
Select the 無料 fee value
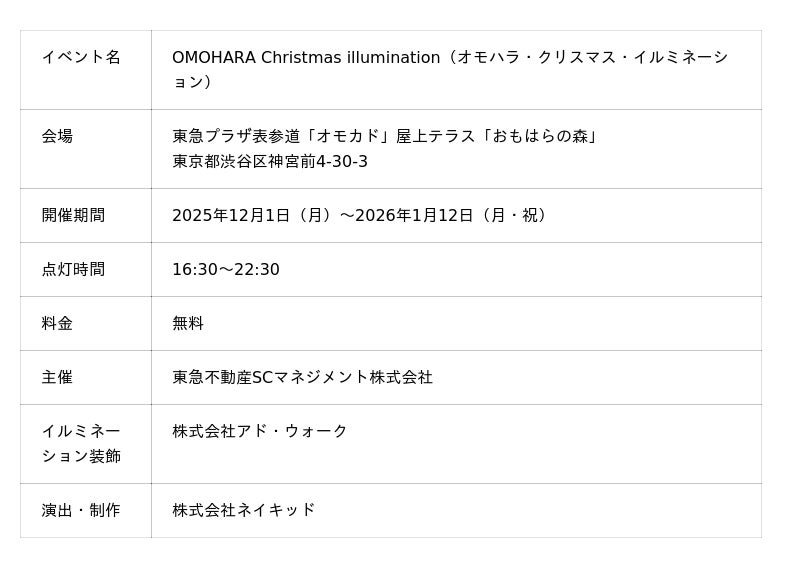188,324
